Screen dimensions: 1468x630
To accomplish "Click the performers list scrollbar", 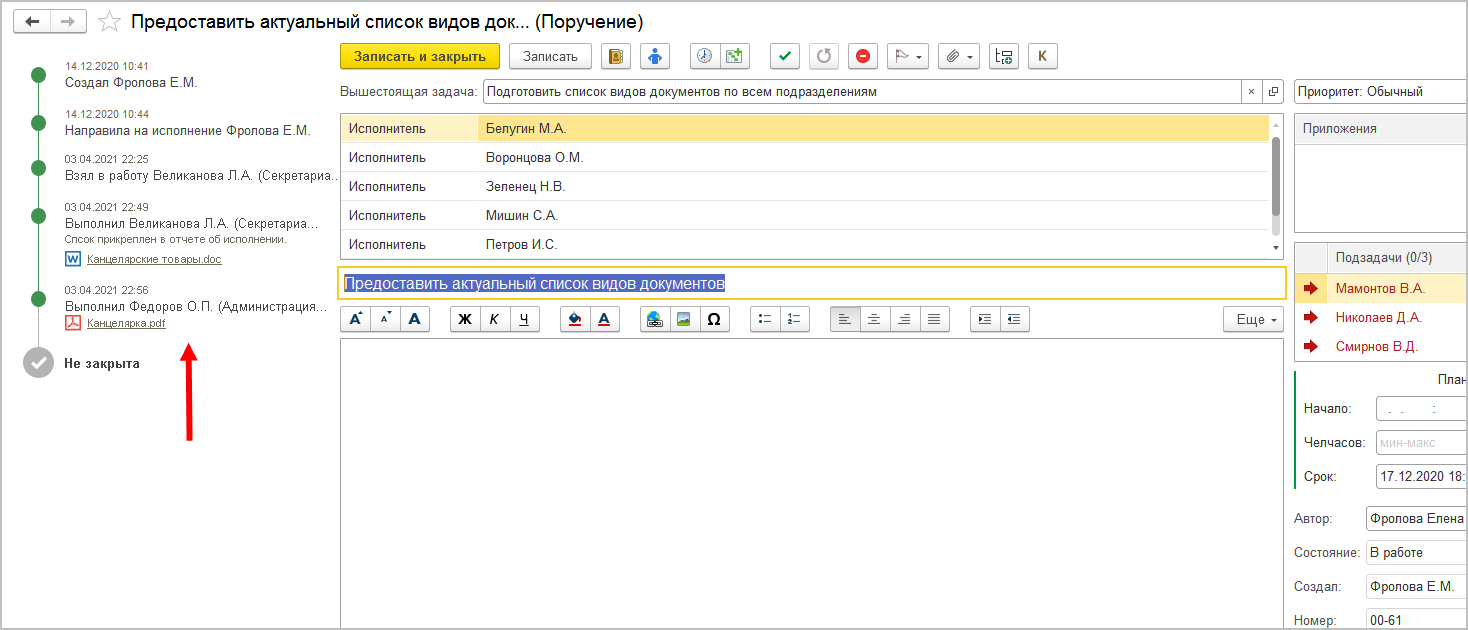I will [x=1275, y=176].
